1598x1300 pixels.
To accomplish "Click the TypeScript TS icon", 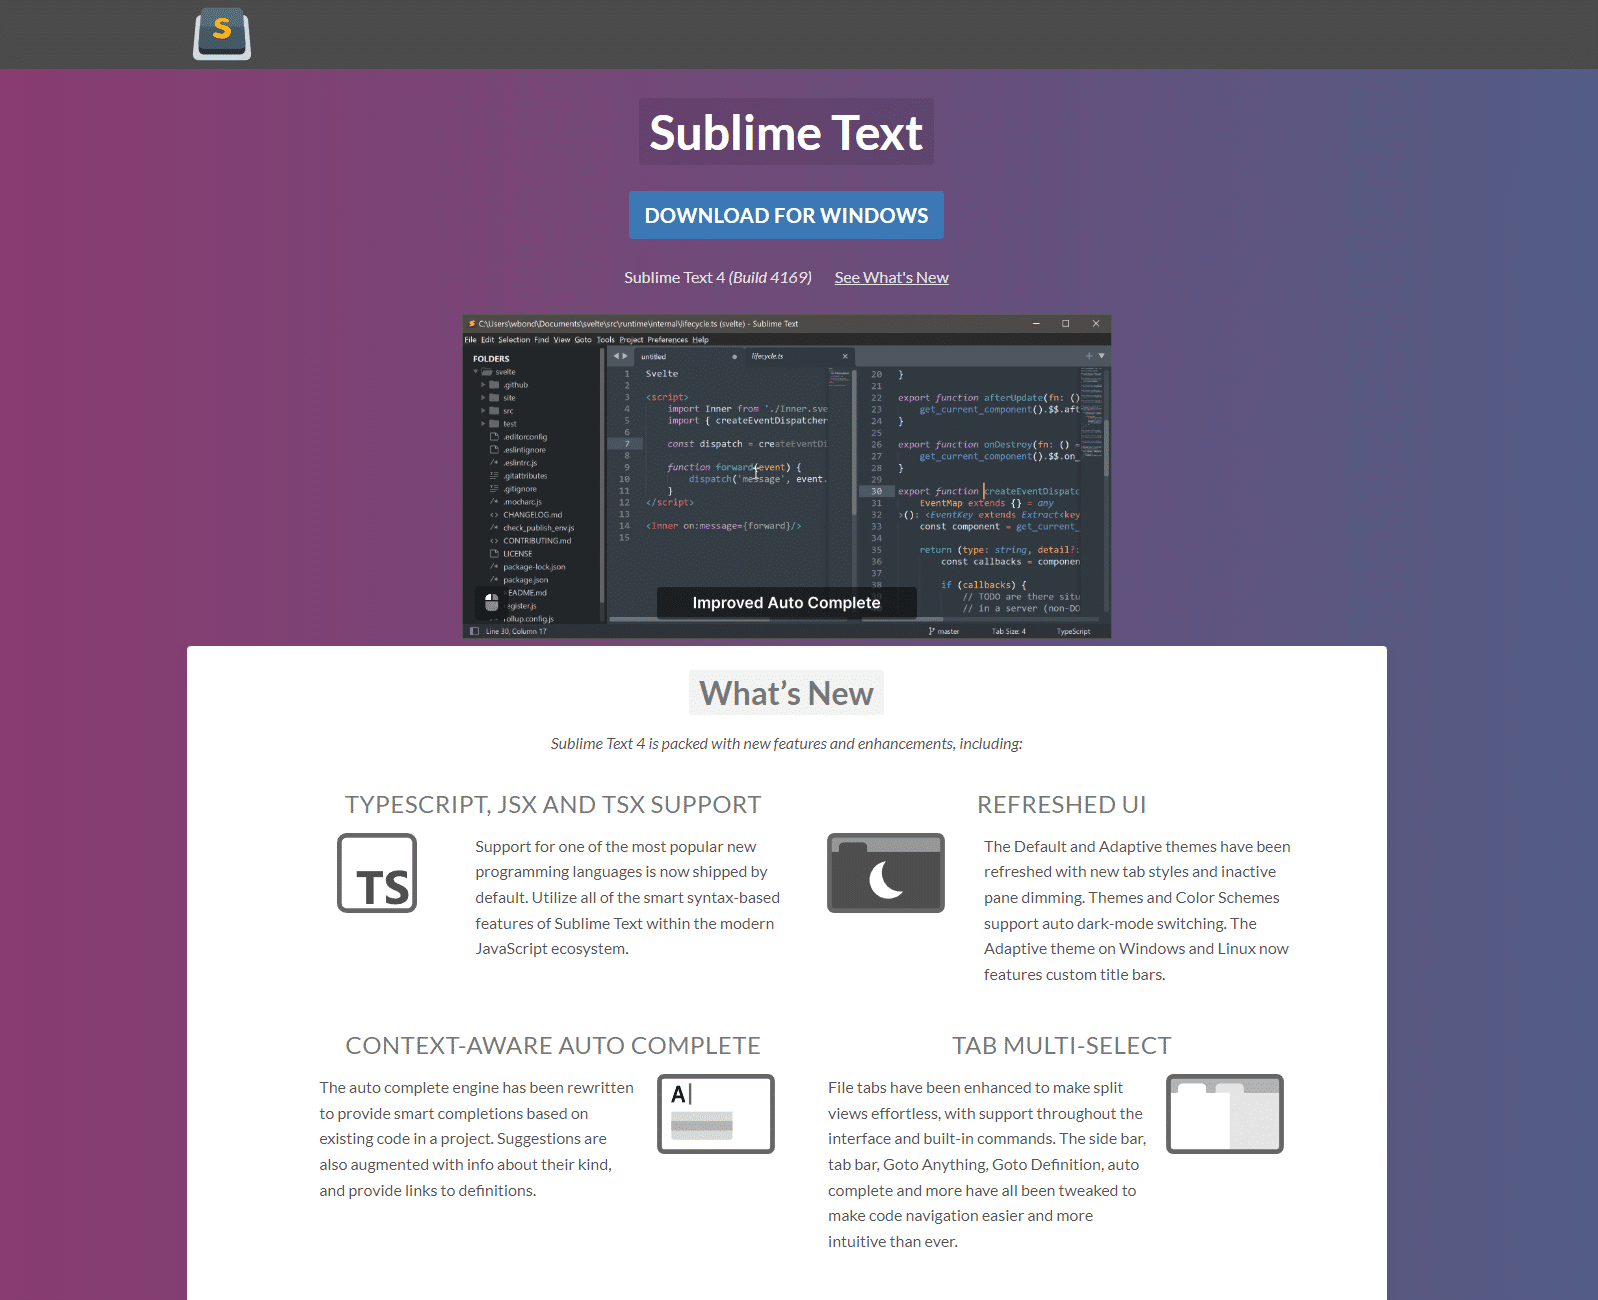I will (377, 873).
